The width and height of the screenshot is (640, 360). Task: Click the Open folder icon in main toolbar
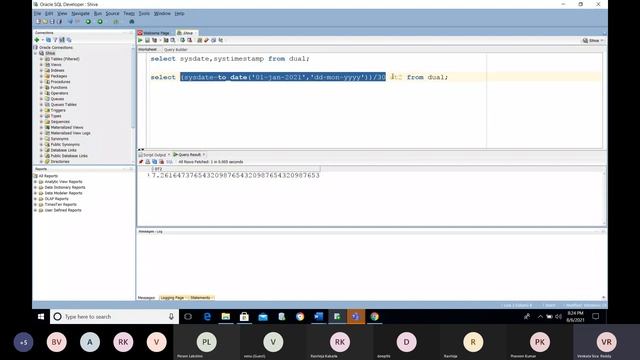click(x=45, y=21)
